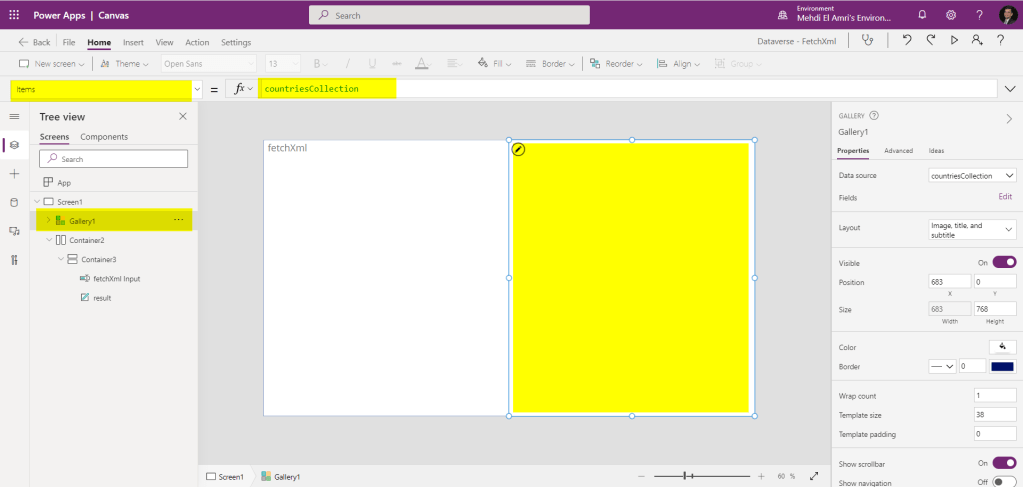Image resolution: width=1023 pixels, height=487 pixels.
Task: Open the Layout dropdown
Action: click(972, 230)
